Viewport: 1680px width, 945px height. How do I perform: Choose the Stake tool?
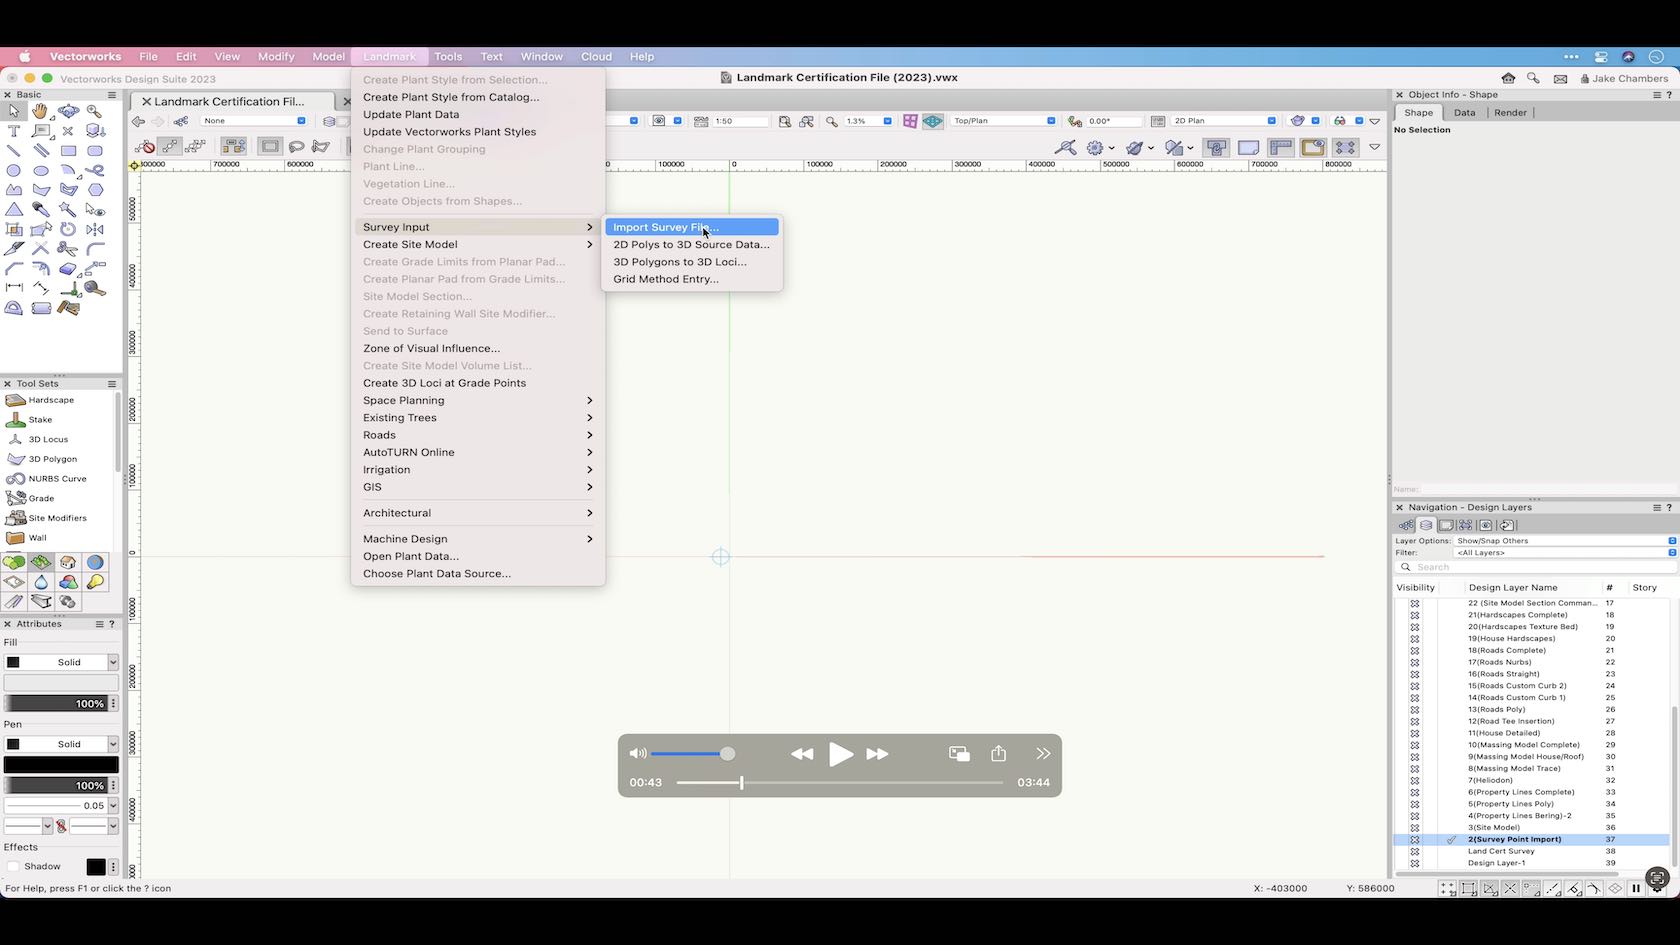(x=40, y=420)
